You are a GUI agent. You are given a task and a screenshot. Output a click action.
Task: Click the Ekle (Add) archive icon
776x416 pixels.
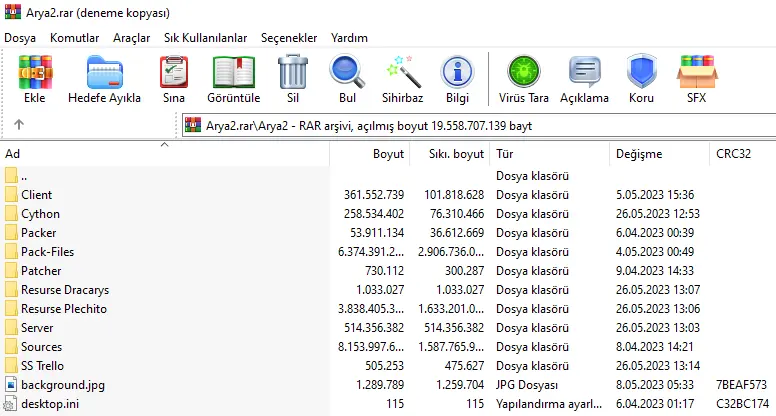tap(36, 79)
